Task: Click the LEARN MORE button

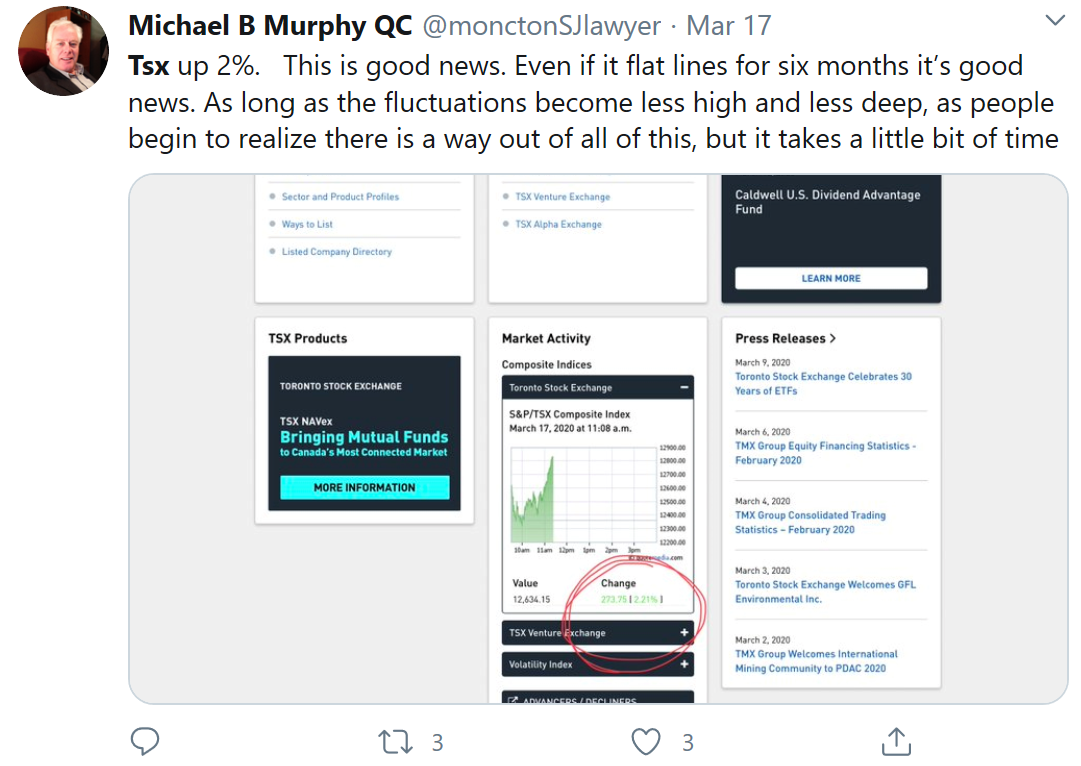Action: coord(831,278)
